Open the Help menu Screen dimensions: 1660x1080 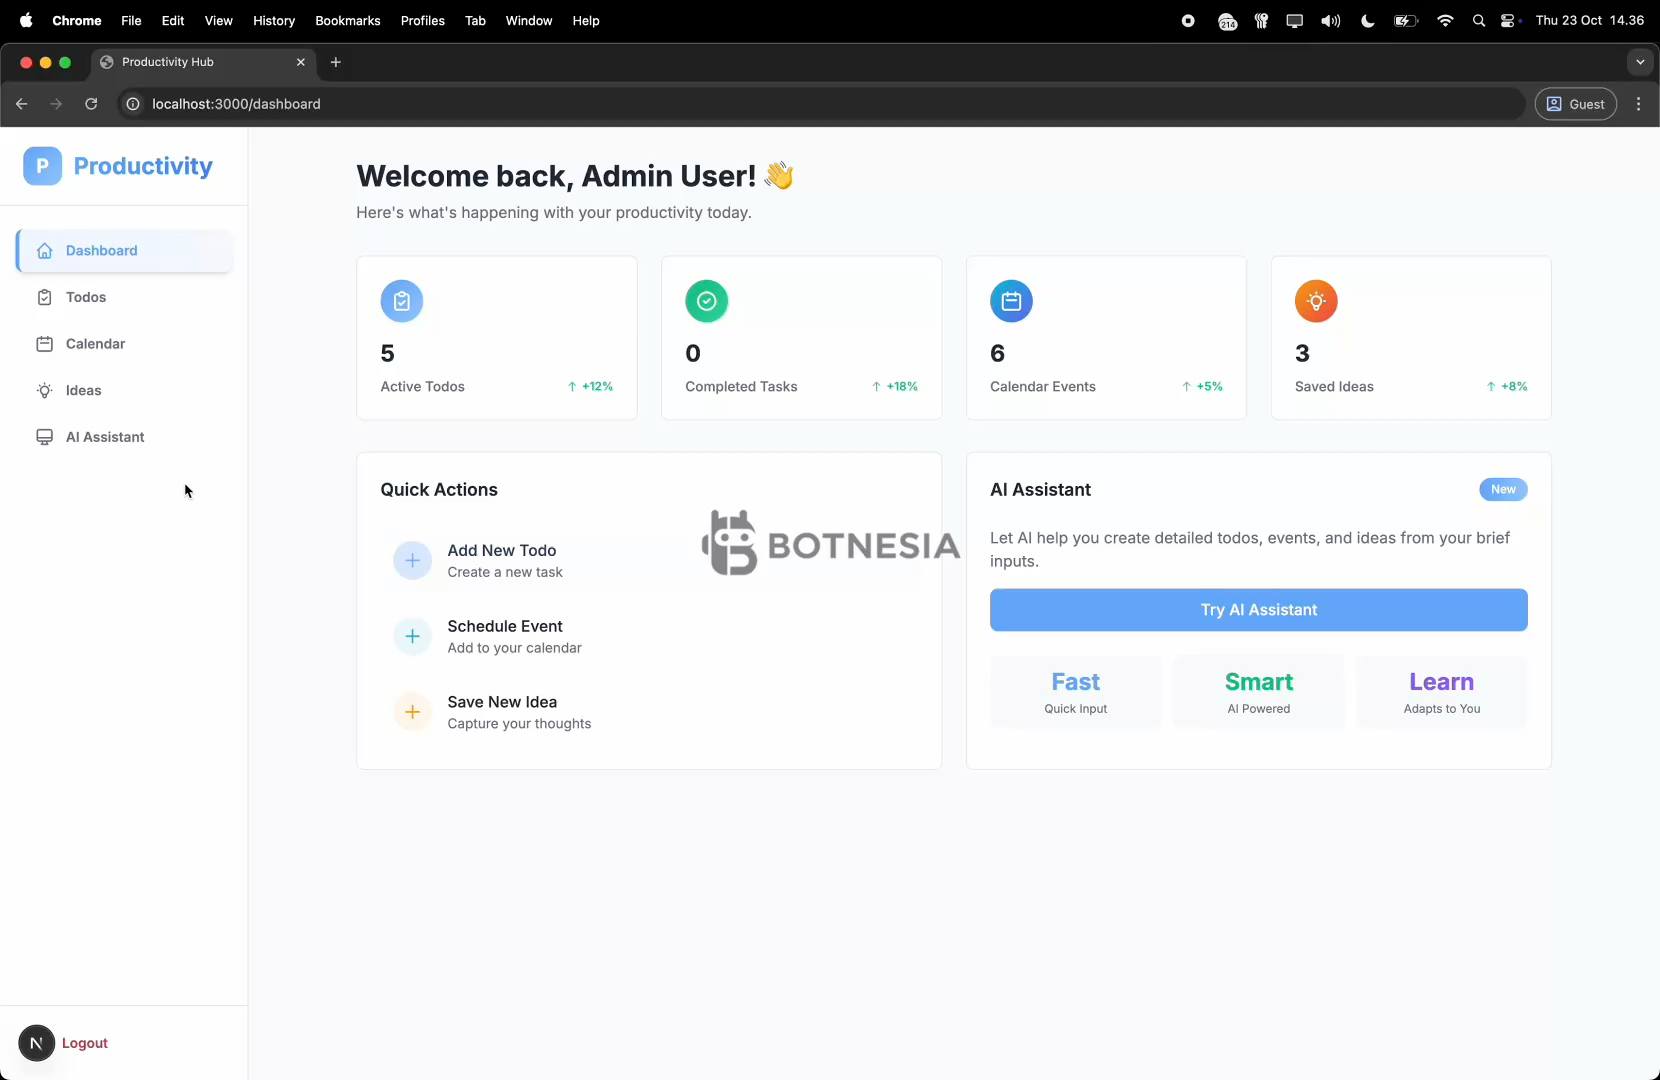(586, 20)
